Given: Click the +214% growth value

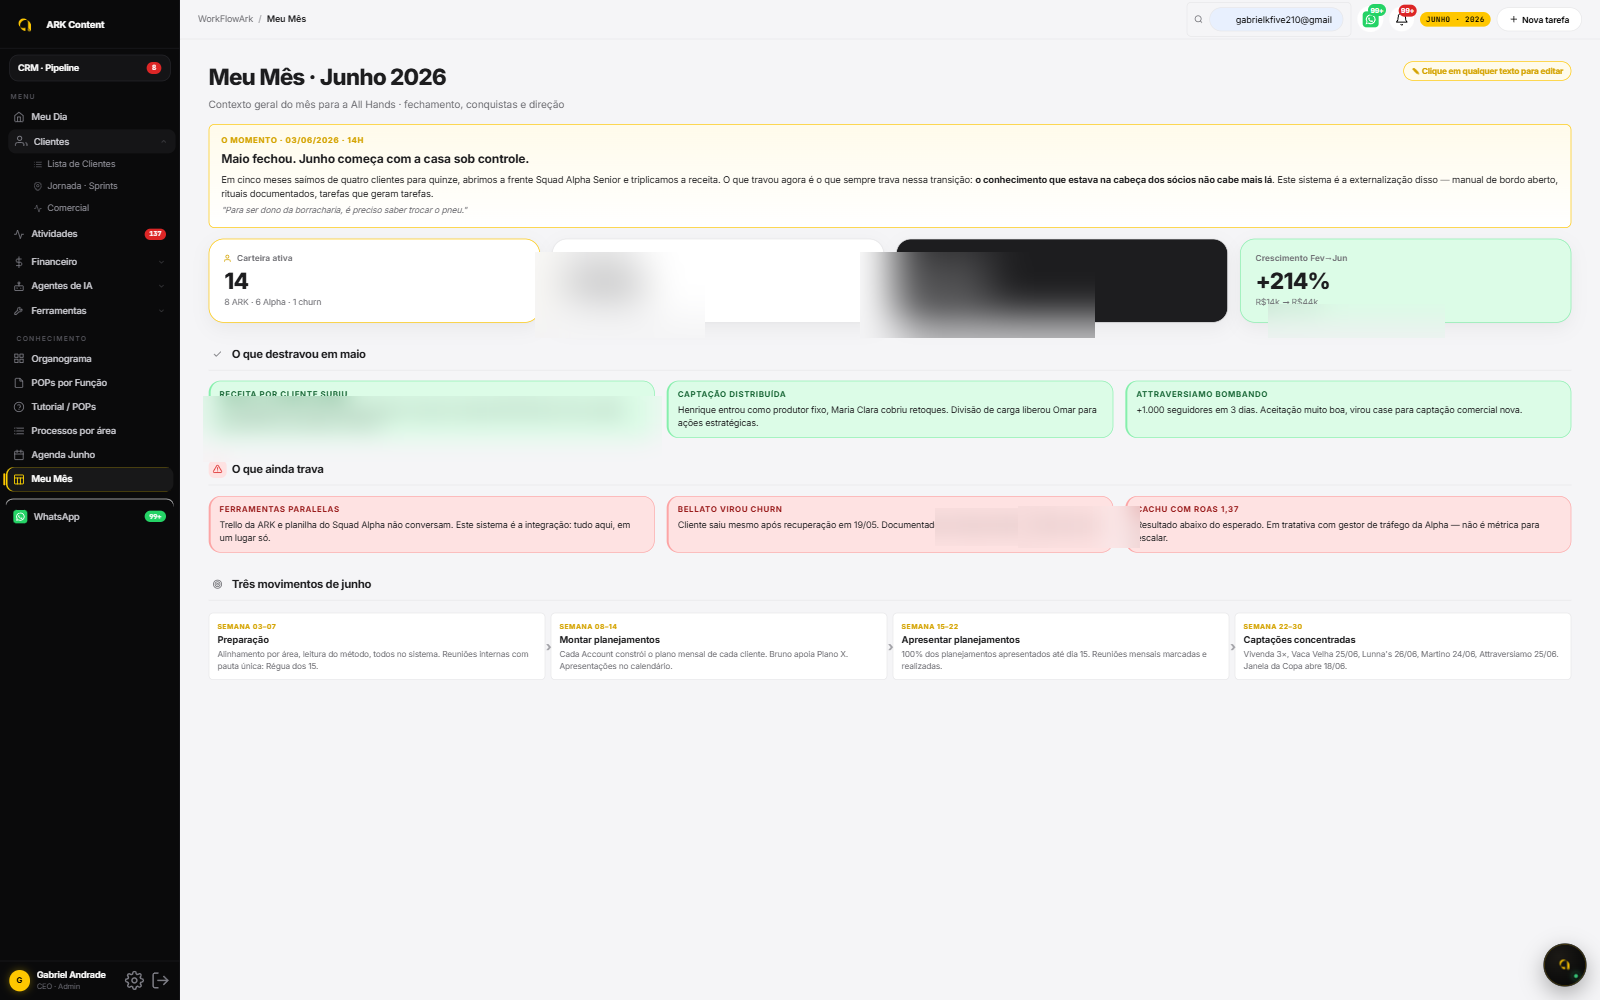Looking at the screenshot, I should click(x=1292, y=281).
